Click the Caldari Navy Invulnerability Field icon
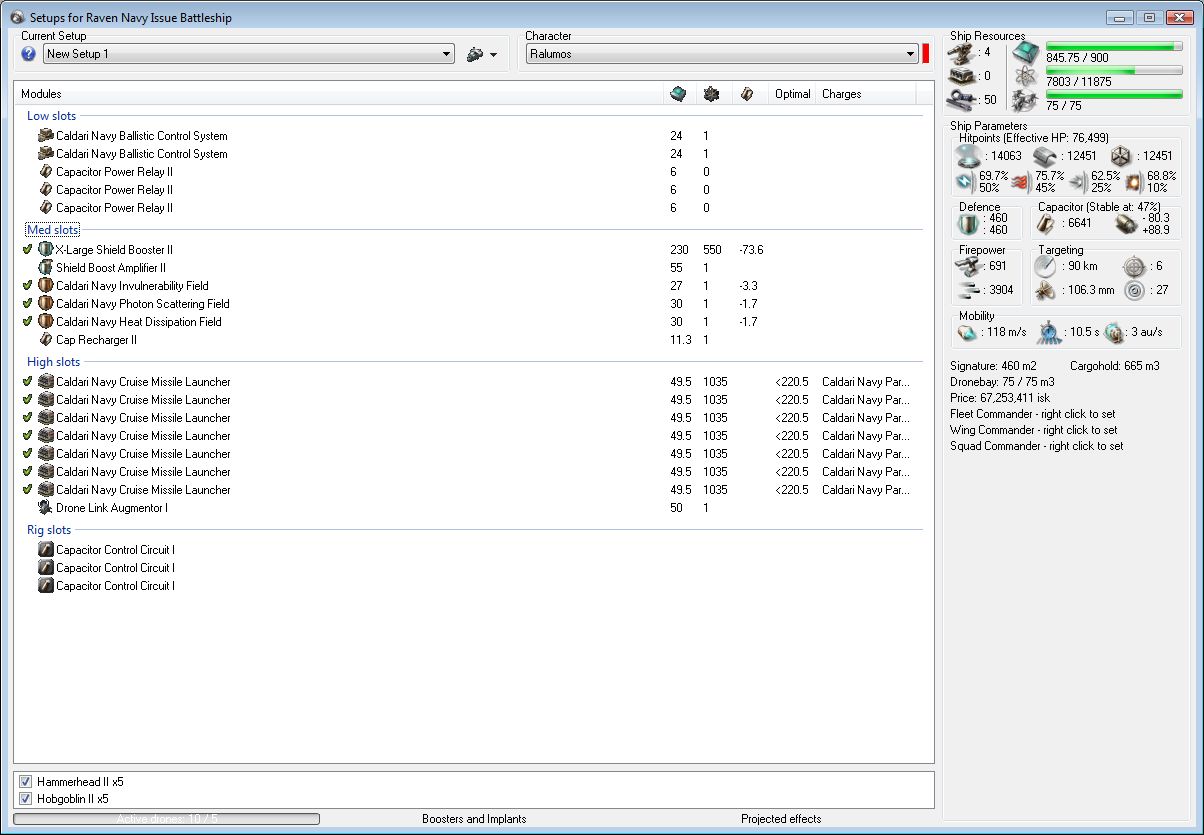Image resolution: width=1204 pixels, height=835 pixels. 45,286
